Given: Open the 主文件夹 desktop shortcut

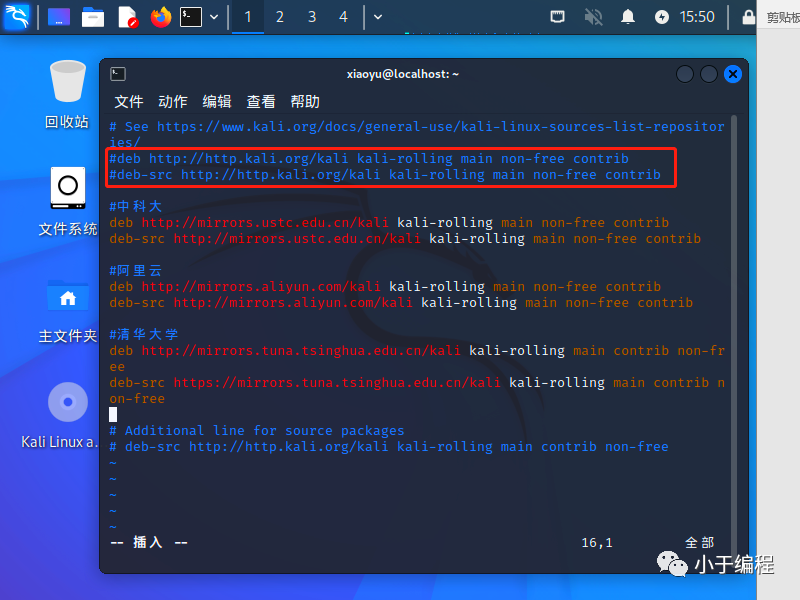Looking at the screenshot, I should 66,297.
